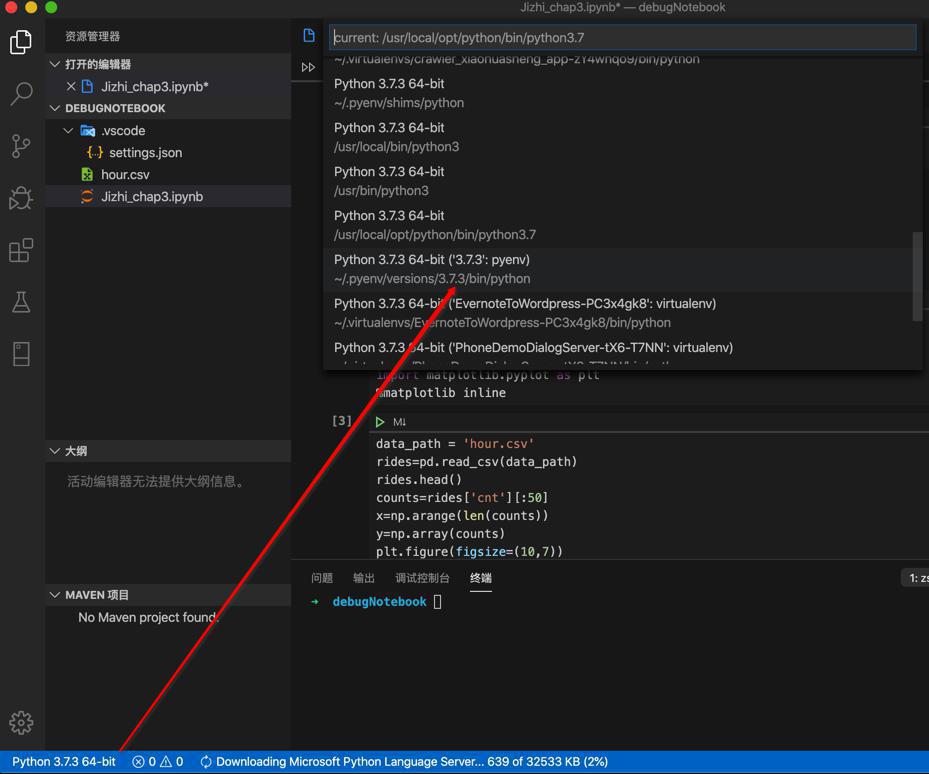Open the Manage gear menu
Viewport: 929px width, 774px height.
point(21,722)
